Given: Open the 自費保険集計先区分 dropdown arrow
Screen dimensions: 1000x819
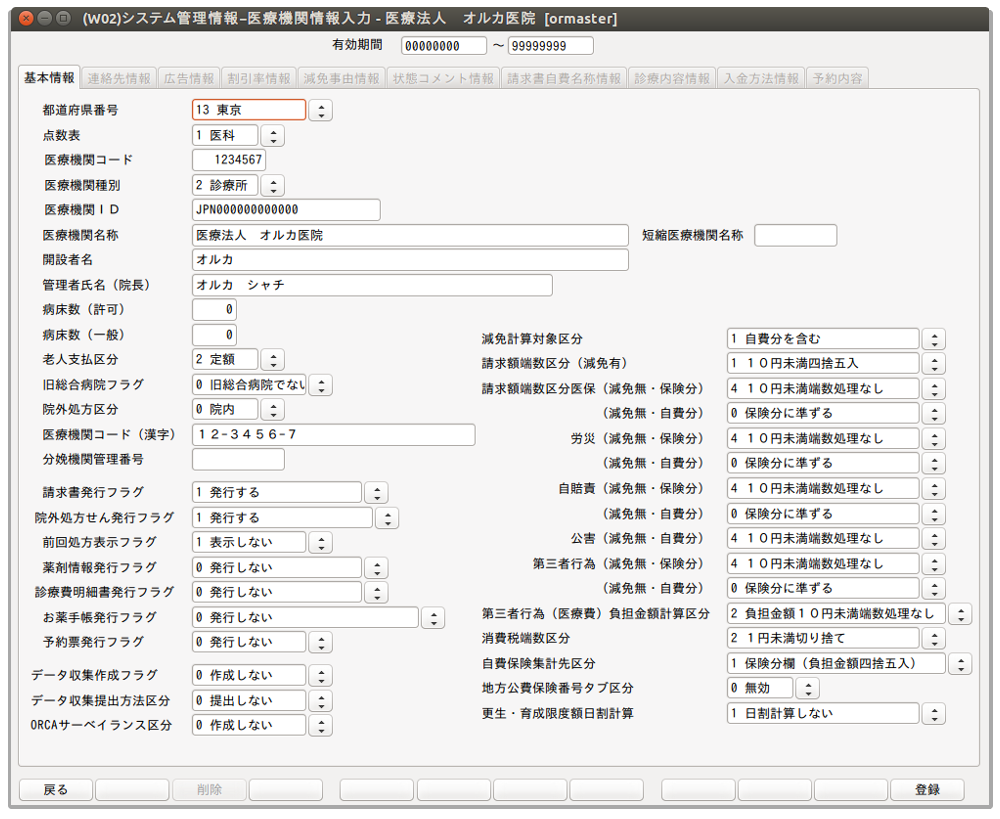Looking at the screenshot, I should (960, 664).
